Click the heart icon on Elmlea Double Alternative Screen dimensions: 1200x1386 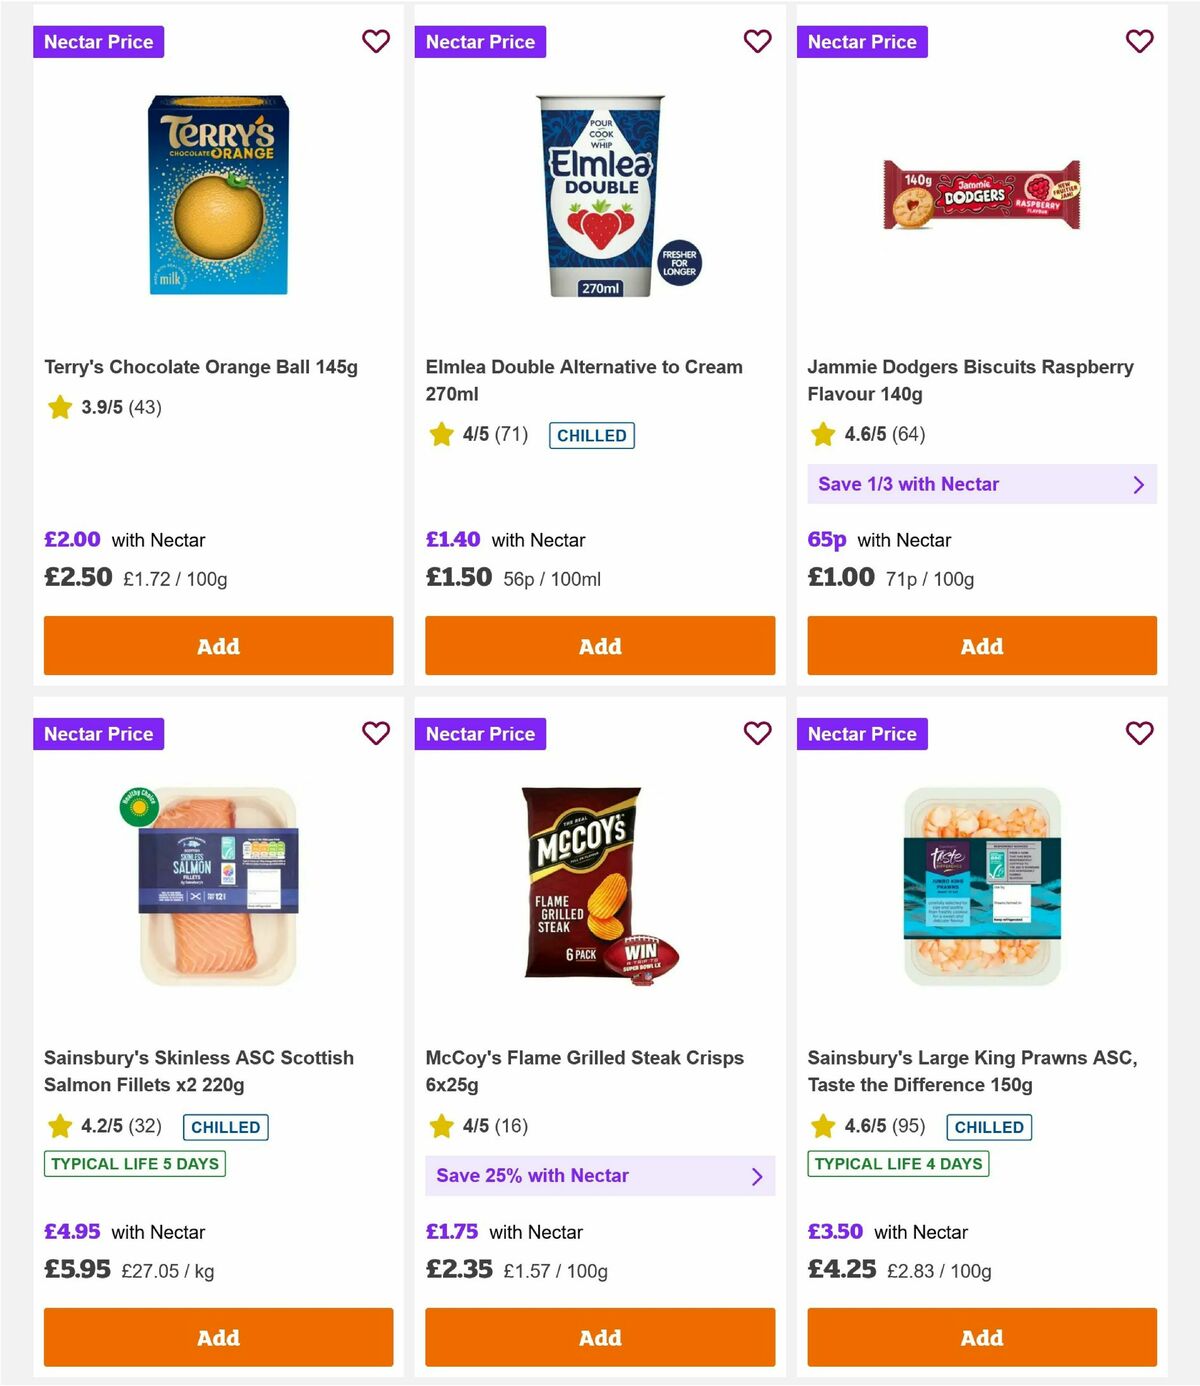pyautogui.click(x=757, y=42)
